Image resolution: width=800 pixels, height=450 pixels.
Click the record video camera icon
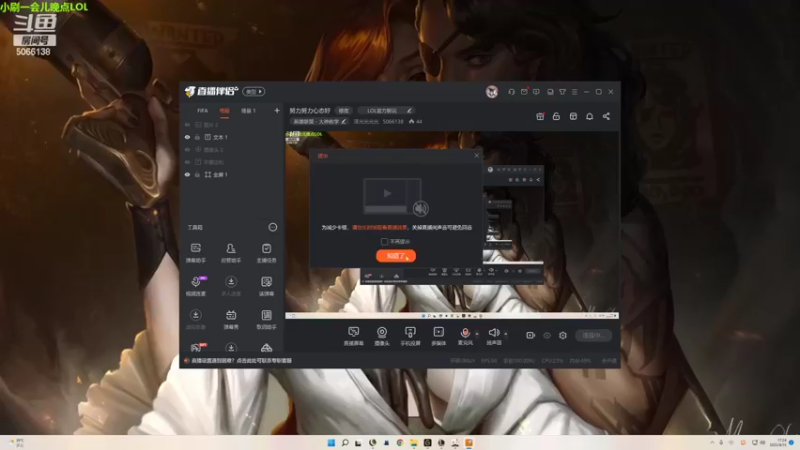click(x=531, y=335)
